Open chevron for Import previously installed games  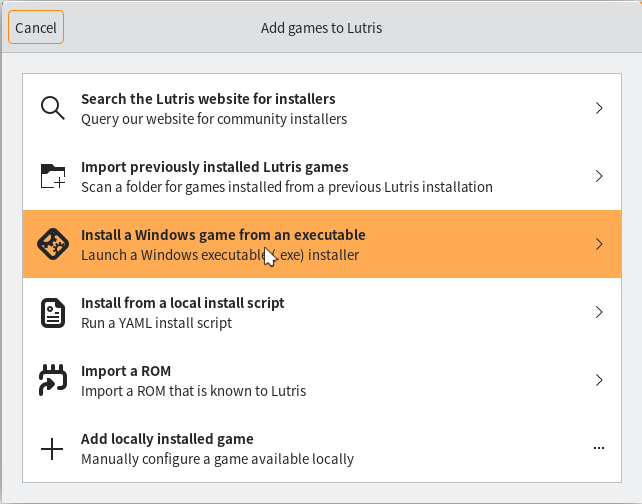[599, 176]
